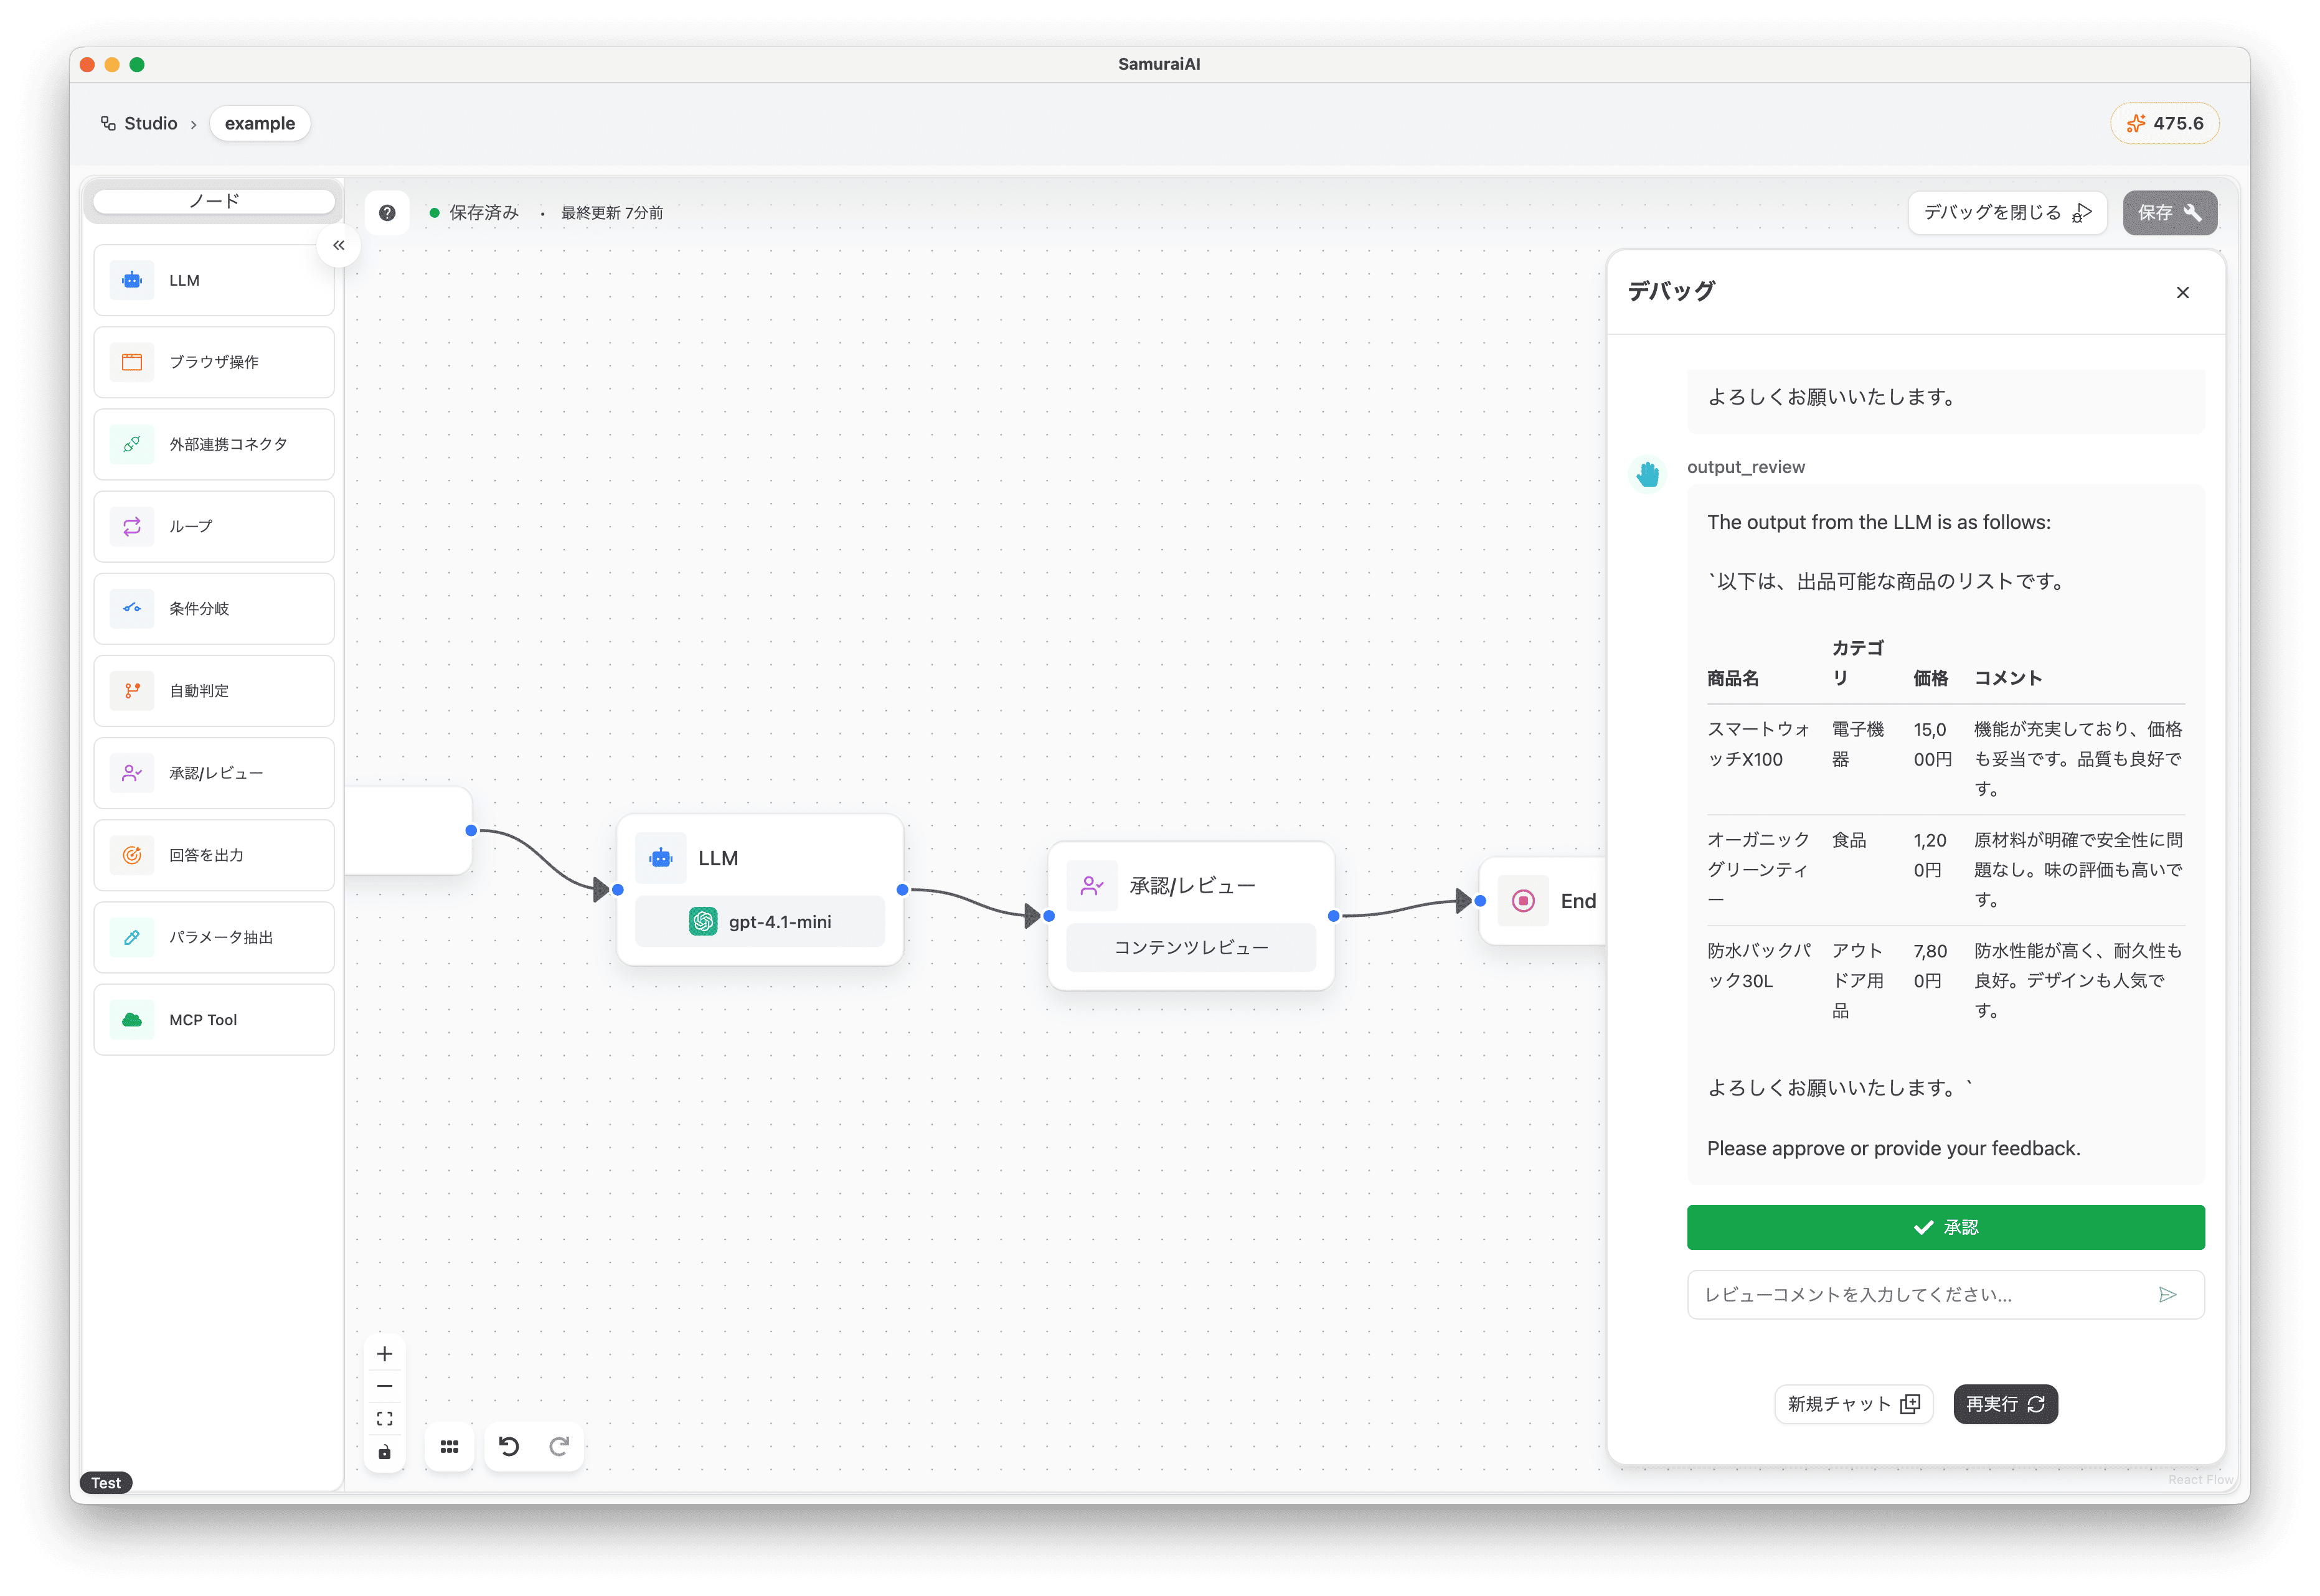
Task: Zoom in on the canvas
Action: click(x=385, y=1354)
